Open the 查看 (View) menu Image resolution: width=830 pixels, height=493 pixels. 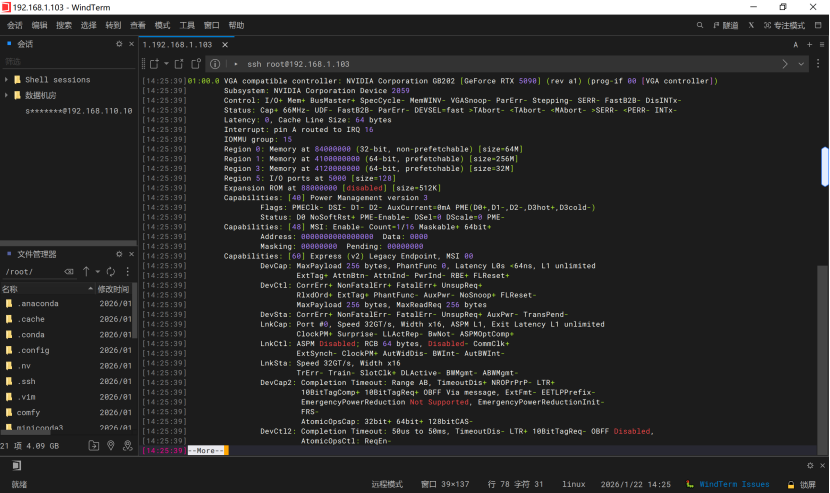tap(138, 25)
